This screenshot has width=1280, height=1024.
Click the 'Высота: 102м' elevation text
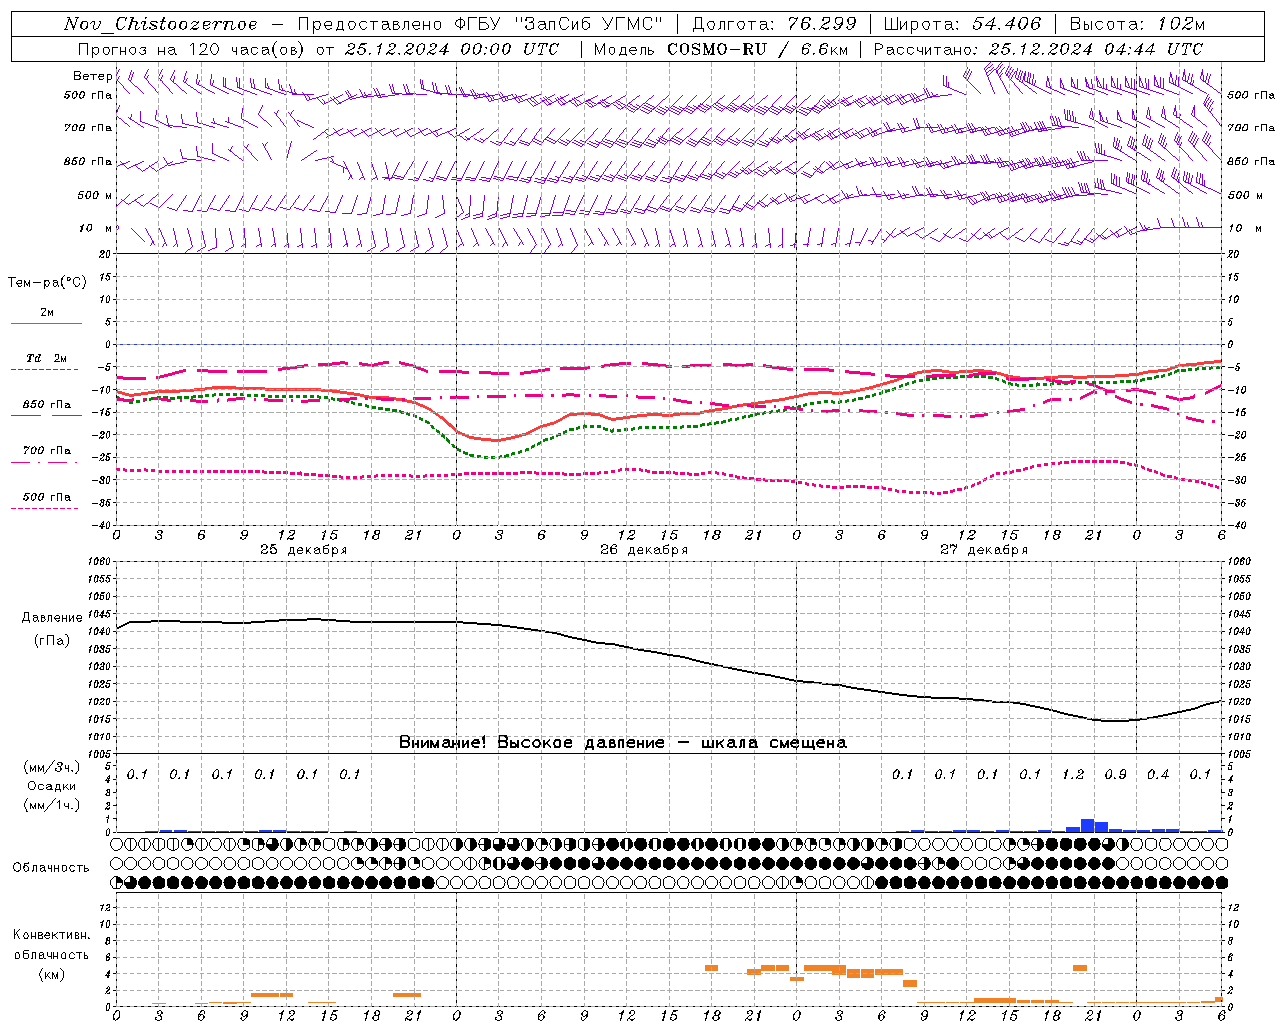coord(1137,24)
